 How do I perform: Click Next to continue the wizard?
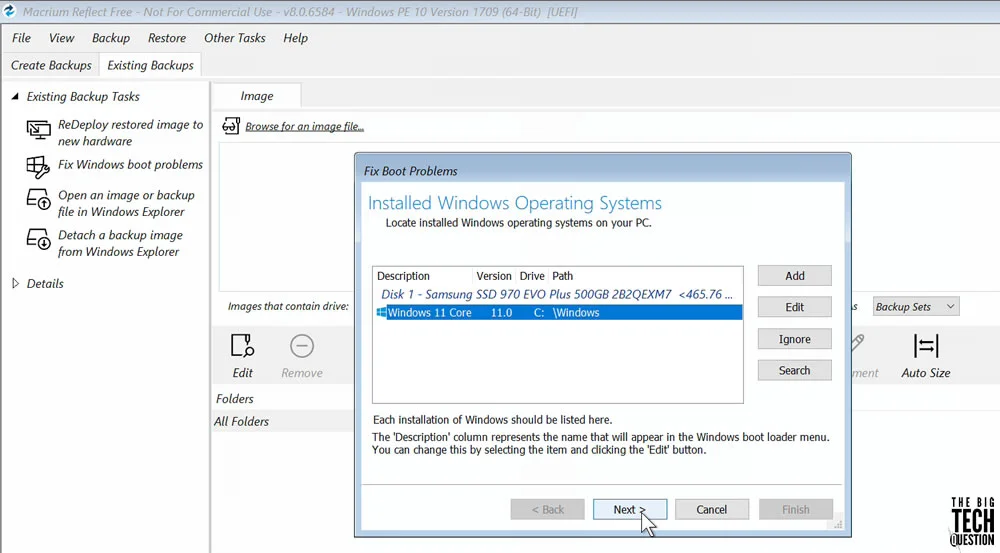[x=630, y=509]
